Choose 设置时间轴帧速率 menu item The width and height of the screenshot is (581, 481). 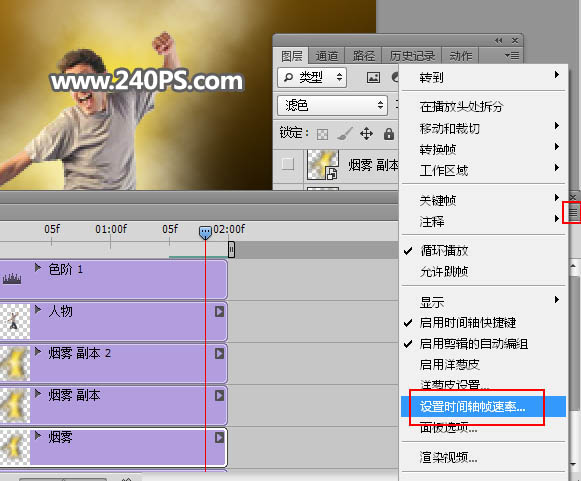pos(484,407)
